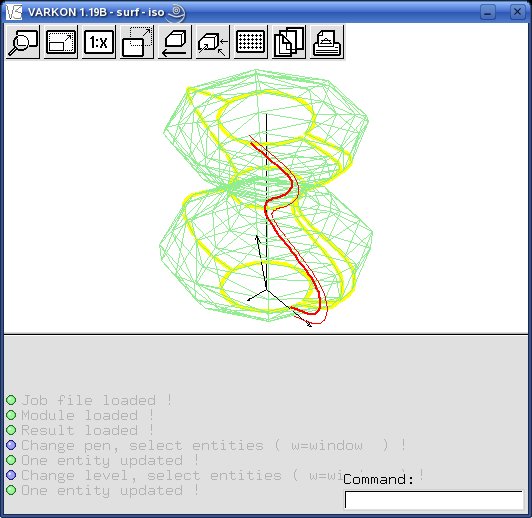Screen dimensions: 532x518
Task: Click the previous zoom window icon
Action: (137, 42)
